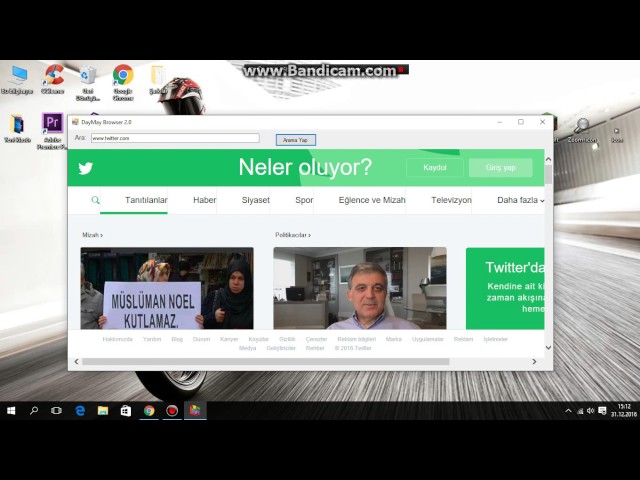Screen dimensions: 640x480
Task: Switch to the Haber tab
Action: point(204,200)
